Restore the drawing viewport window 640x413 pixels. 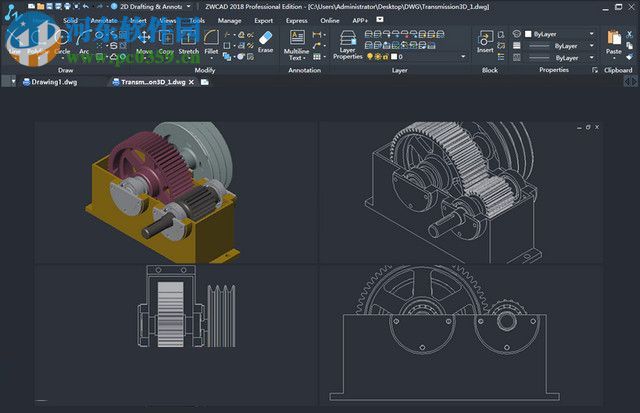click(x=588, y=127)
